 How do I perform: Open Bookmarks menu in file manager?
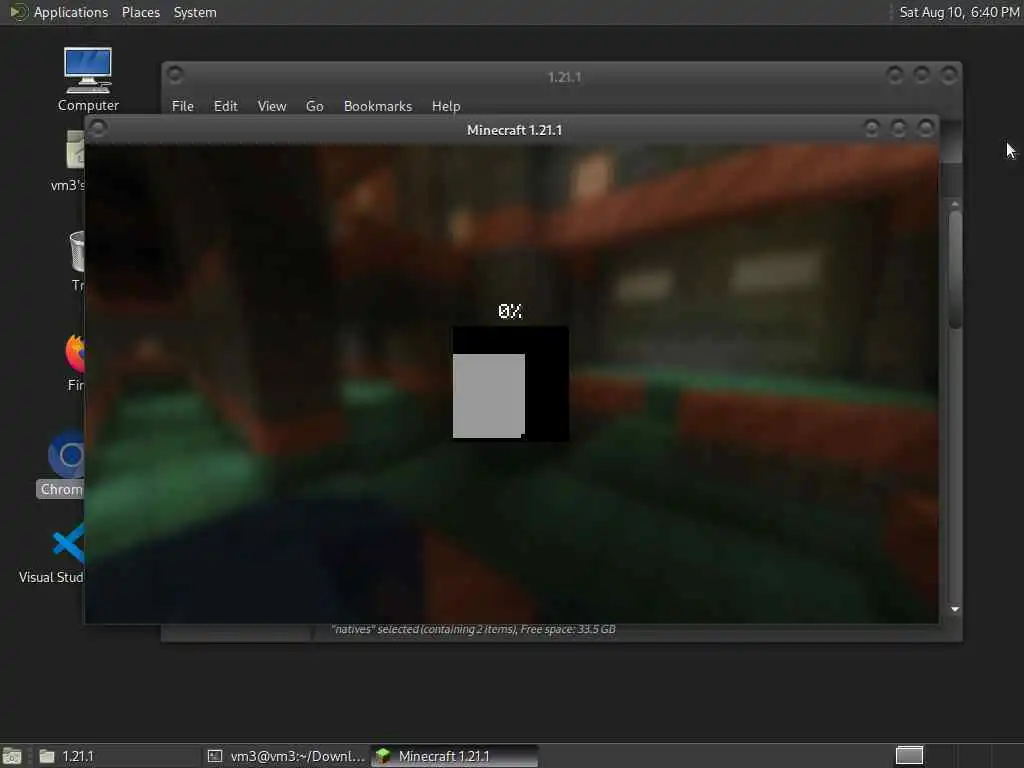click(377, 106)
